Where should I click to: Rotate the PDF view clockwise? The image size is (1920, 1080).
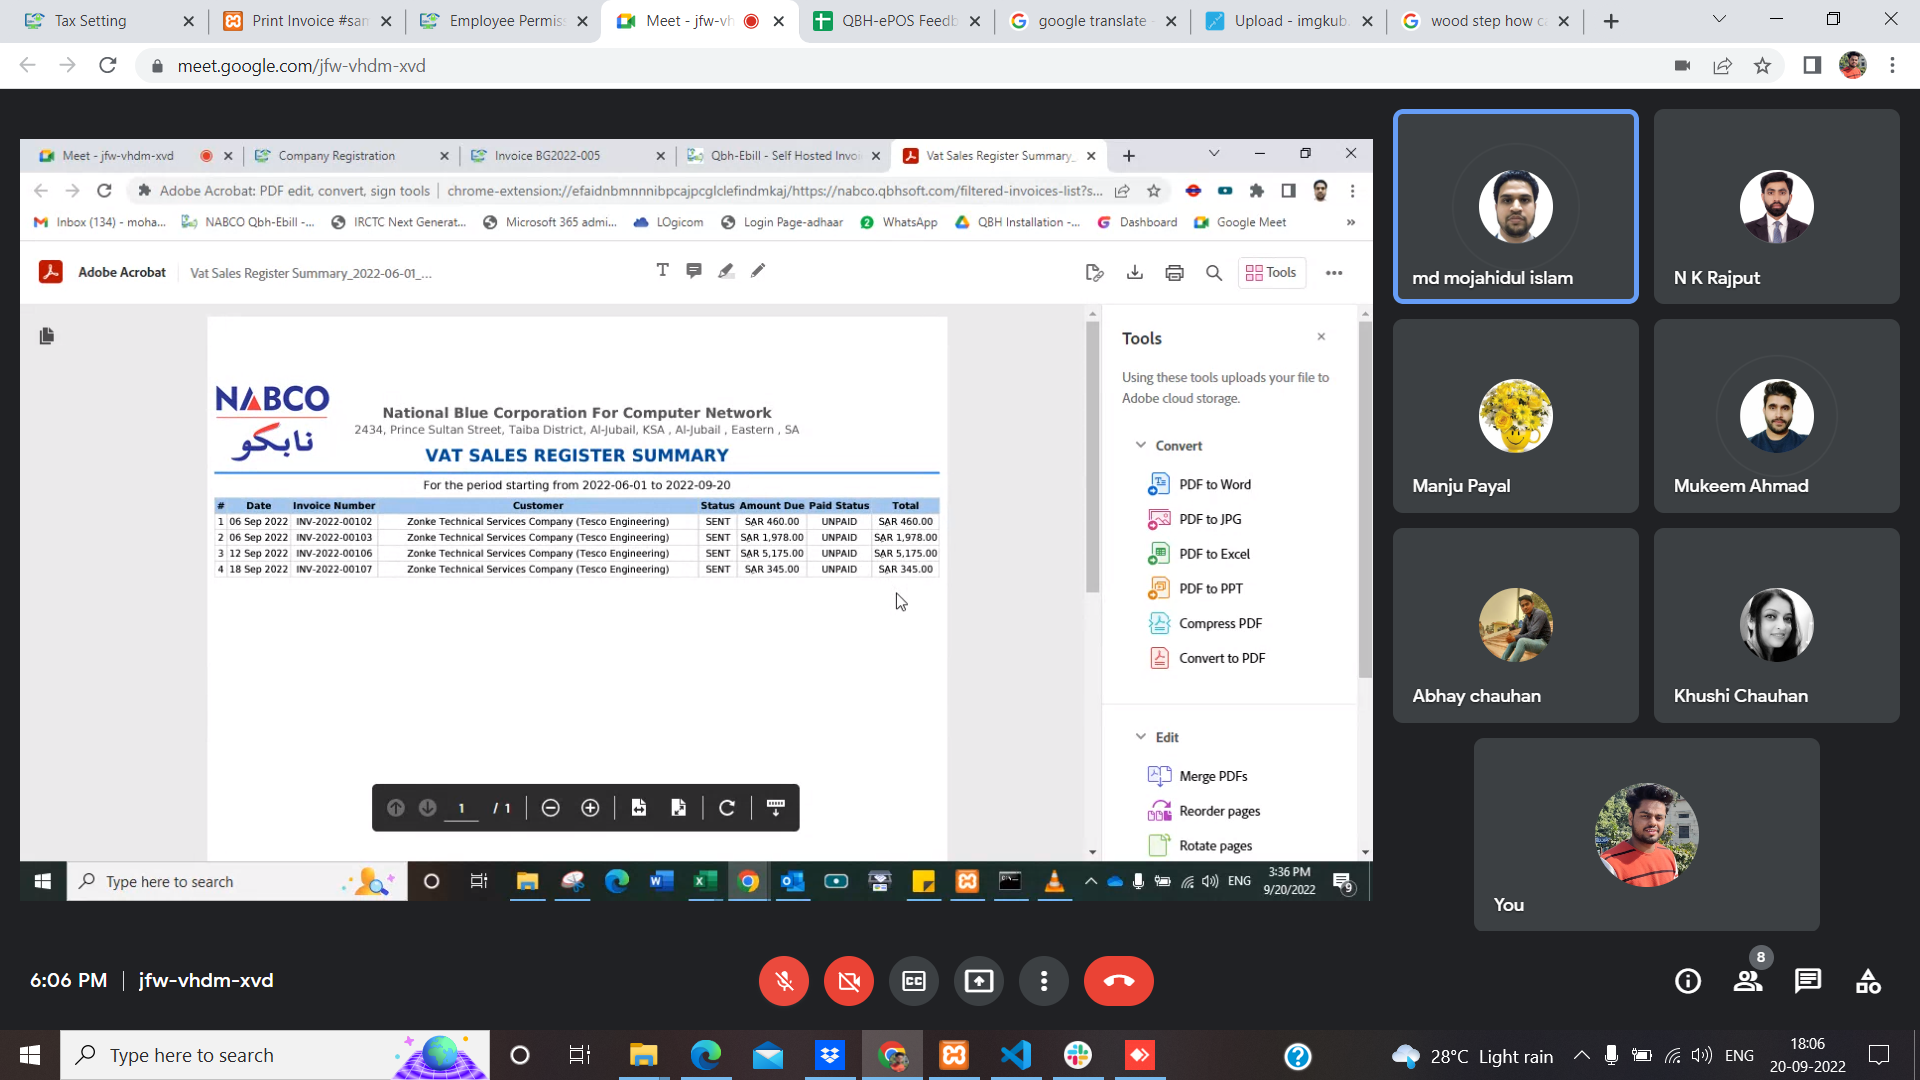click(727, 808)
